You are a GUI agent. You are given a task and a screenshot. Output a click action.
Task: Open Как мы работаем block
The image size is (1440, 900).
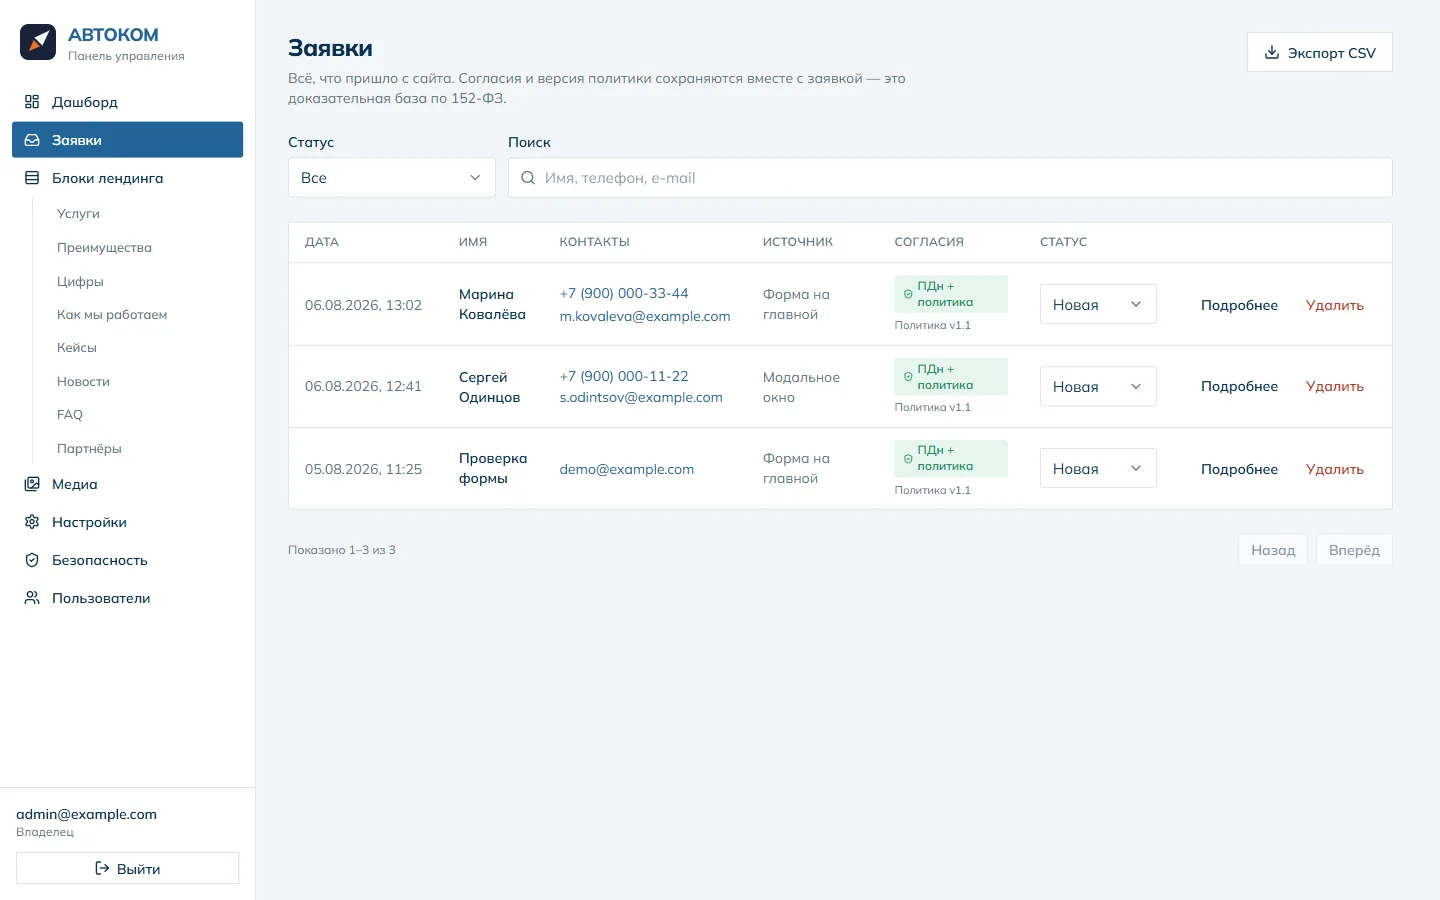(x=143, y=315)
